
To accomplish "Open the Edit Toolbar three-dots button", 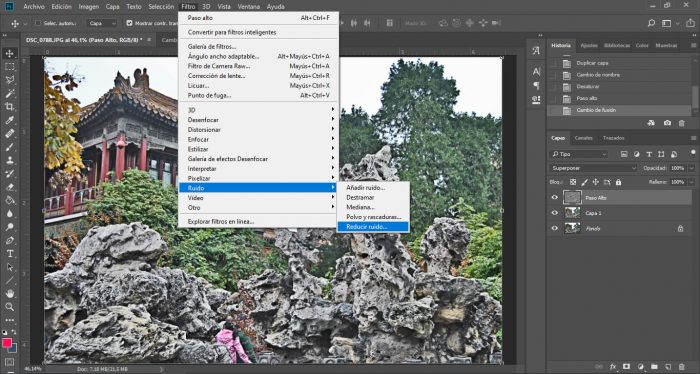I will (9, 320).
